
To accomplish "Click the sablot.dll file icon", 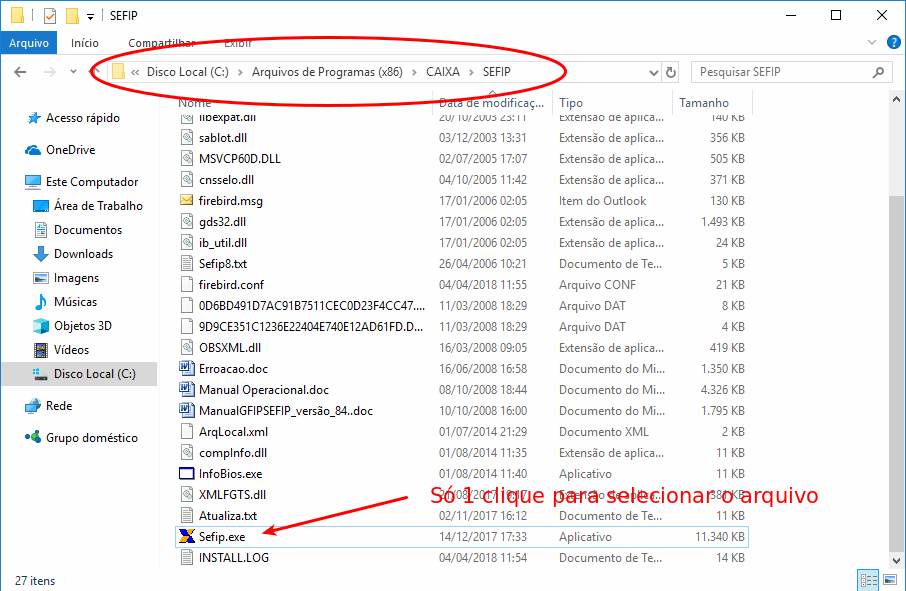I will pos(187,137).
